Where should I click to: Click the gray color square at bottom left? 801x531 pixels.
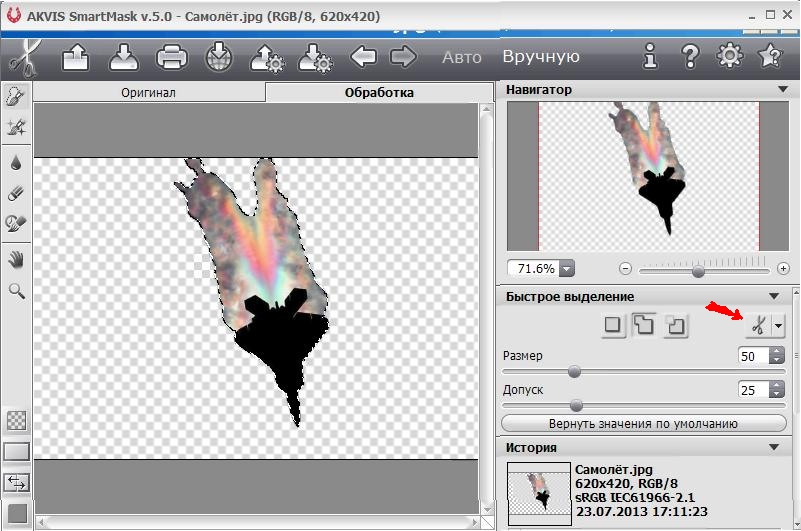pyautogui.click(x=17, y=514)
